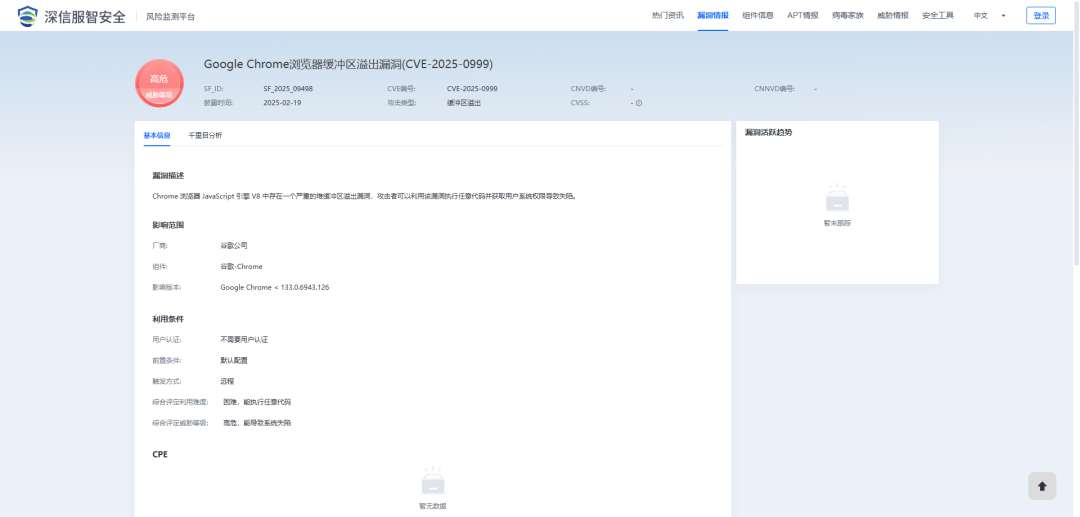Click the 利用条件 section heading
The image size is (1080, 517).
(x=168, y=319)
